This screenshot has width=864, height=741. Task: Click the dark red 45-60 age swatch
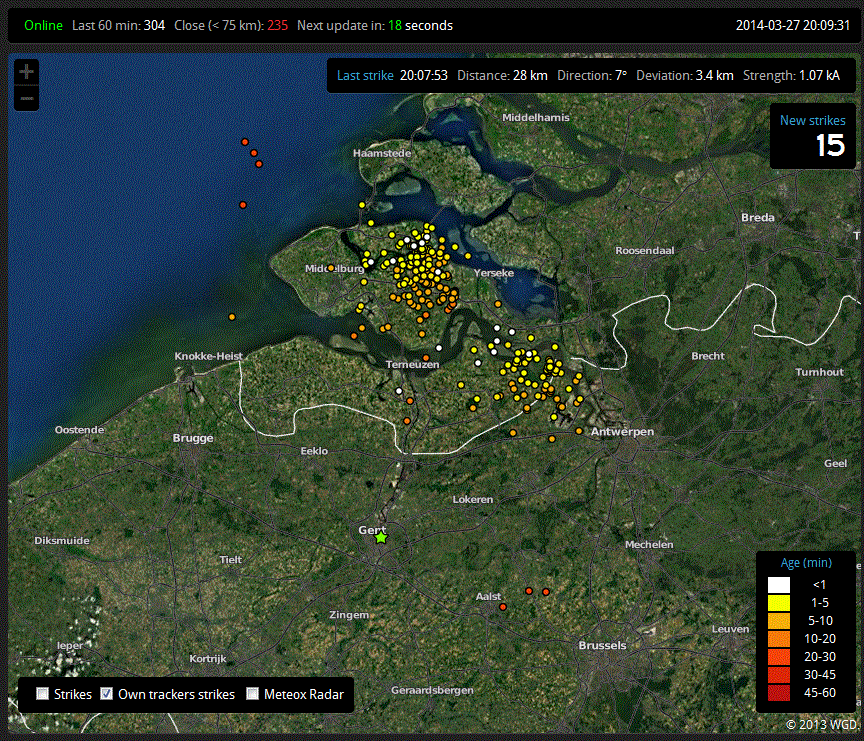coord(779,693)
